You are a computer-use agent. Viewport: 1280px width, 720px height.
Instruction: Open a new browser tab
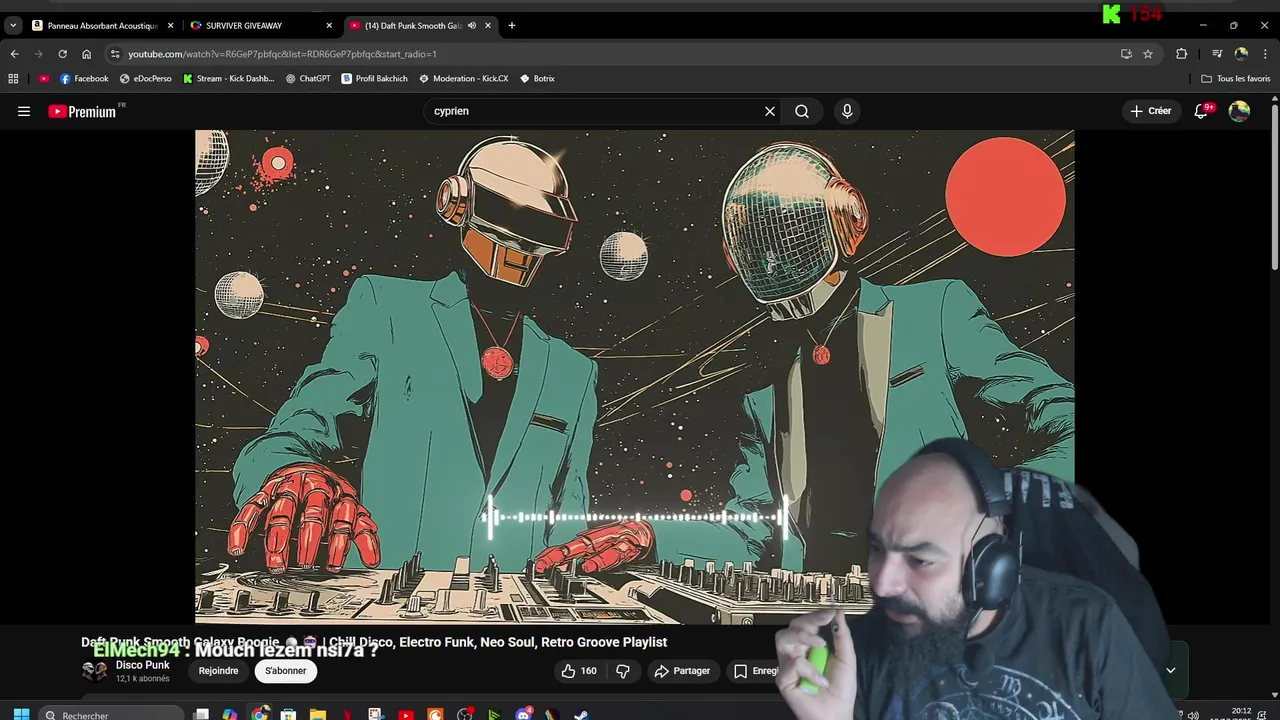(x=511, y=25)
